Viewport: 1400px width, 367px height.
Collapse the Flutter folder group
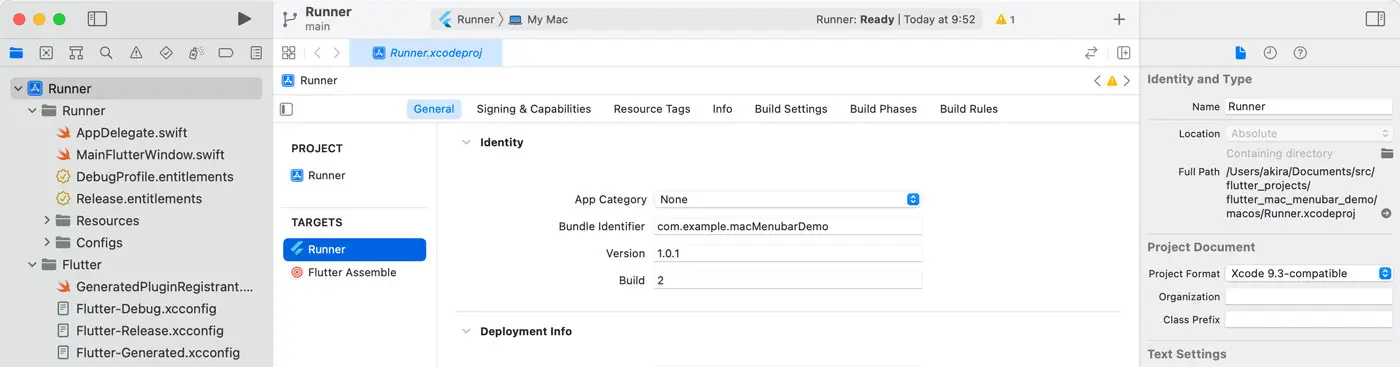tap(32, 265)
